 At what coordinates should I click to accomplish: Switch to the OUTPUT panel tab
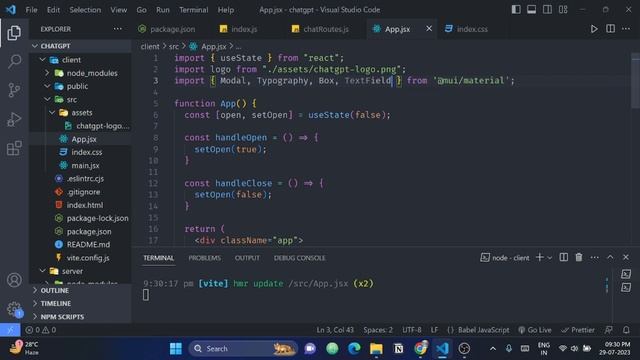click(x=247, y=258)
